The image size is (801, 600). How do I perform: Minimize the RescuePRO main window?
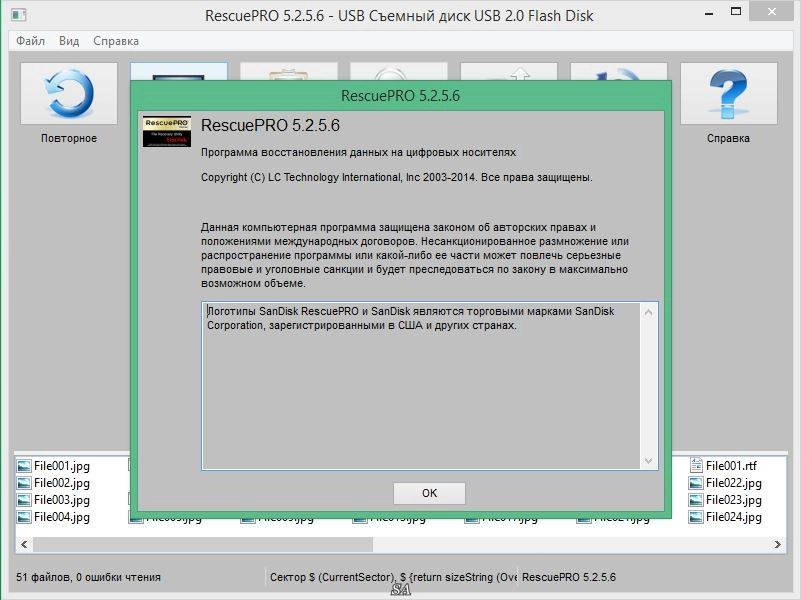pyautogui.click(x=709, y=13)
